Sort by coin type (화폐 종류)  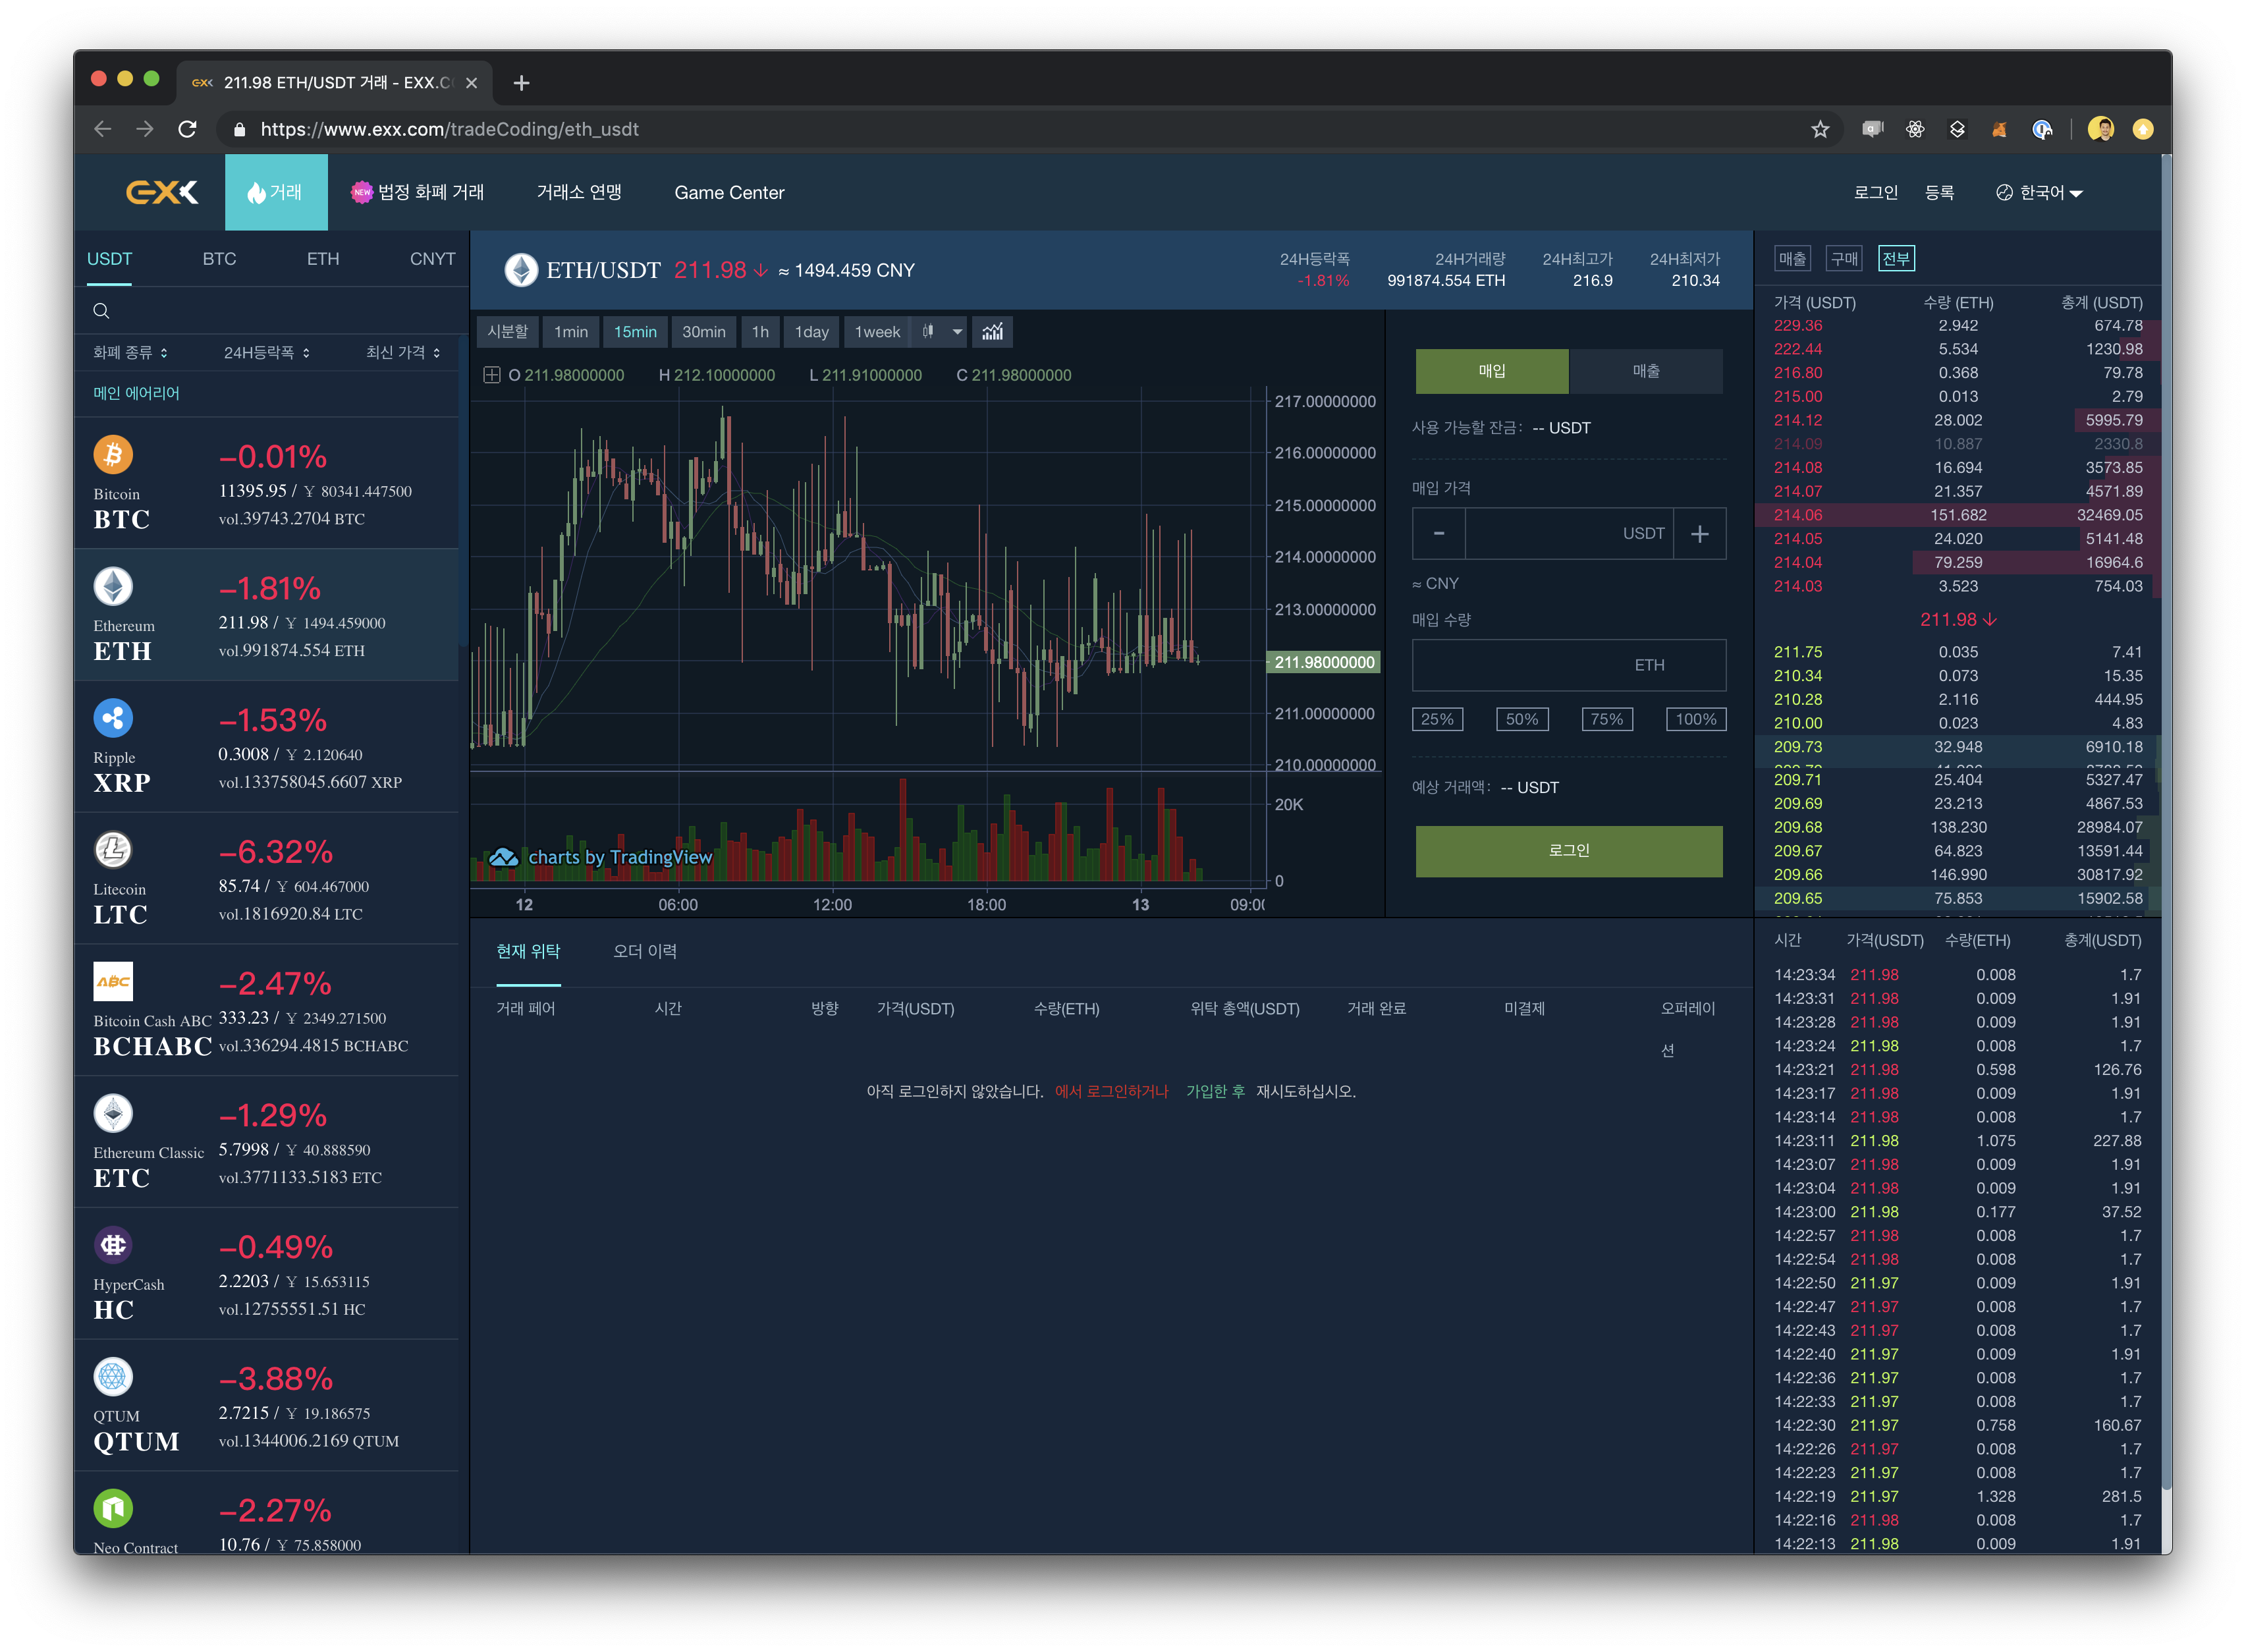tap(130, 353)
